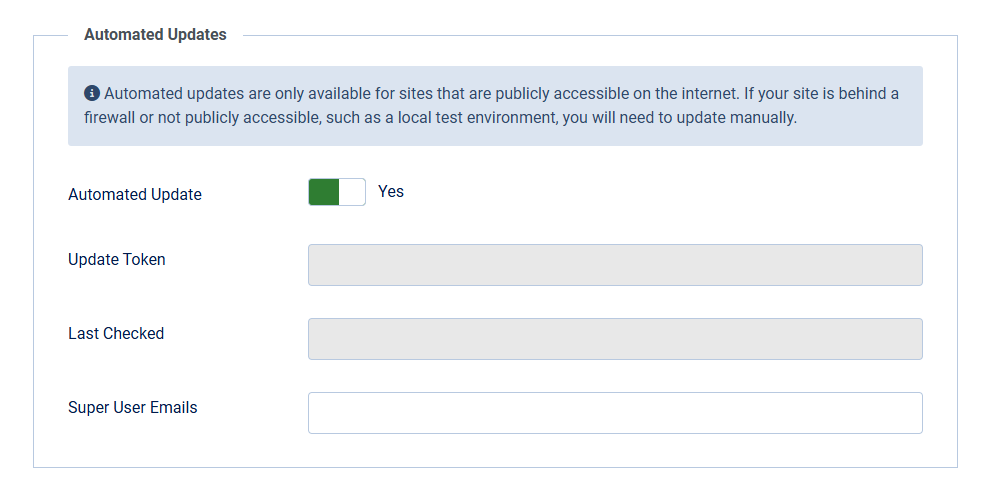The image size is (990, 498).
Task: Toggle the Automated Update switch
Action: 337,192
